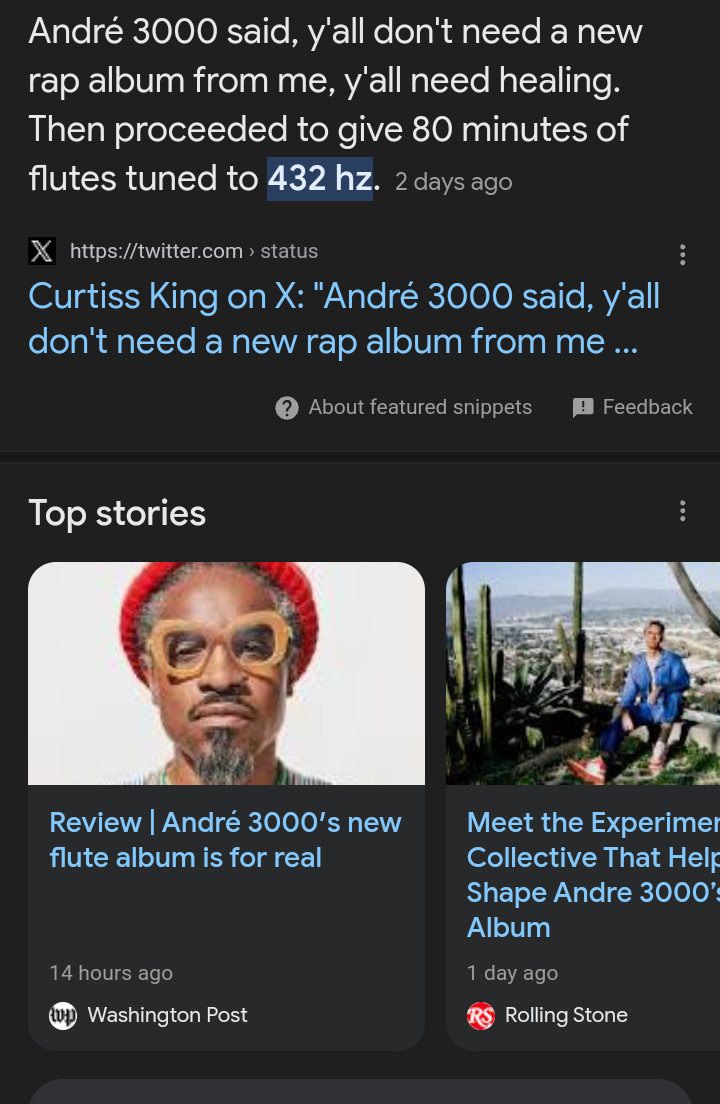Open the "Meet the Experimental Collective" story headline
This screenshot has width=720, height=1104.
click(592, 875)
